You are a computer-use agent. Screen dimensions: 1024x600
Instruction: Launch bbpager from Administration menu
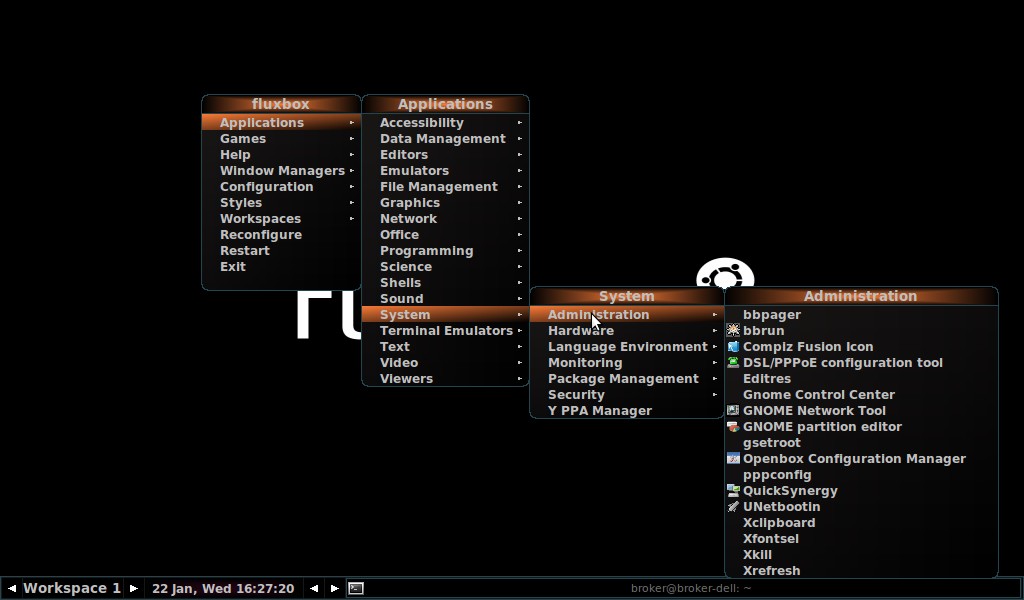pos(861,315)
